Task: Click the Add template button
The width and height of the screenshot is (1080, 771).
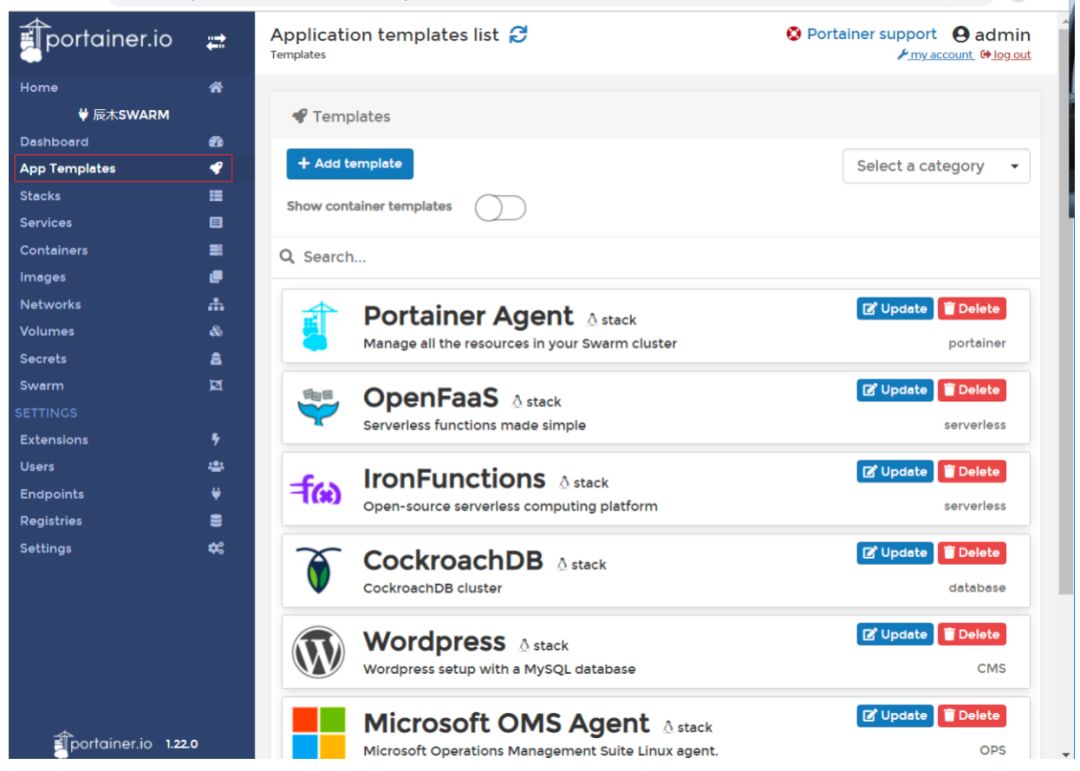Action: coord(350,164)
